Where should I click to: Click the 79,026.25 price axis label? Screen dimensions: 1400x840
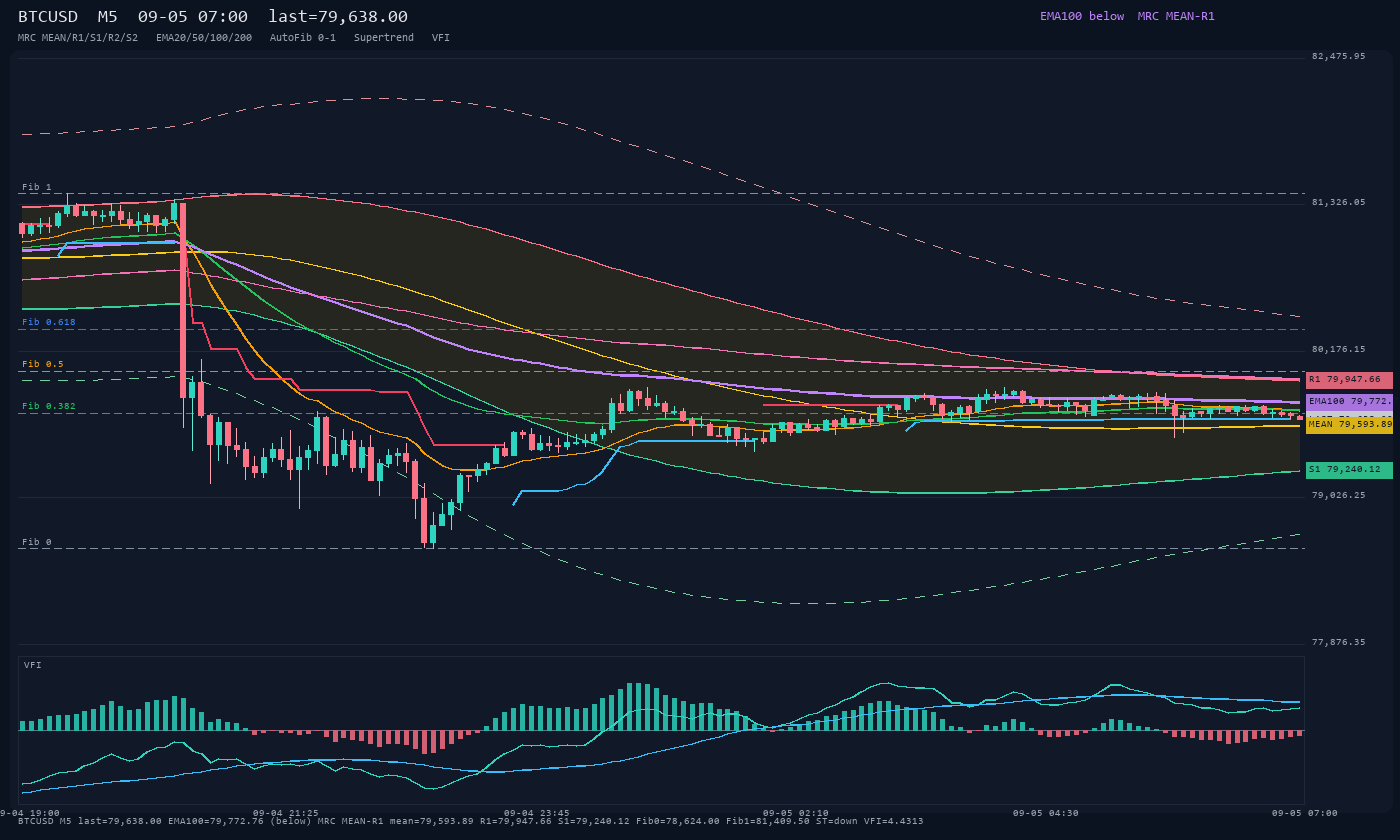(x=1338, y=495)
